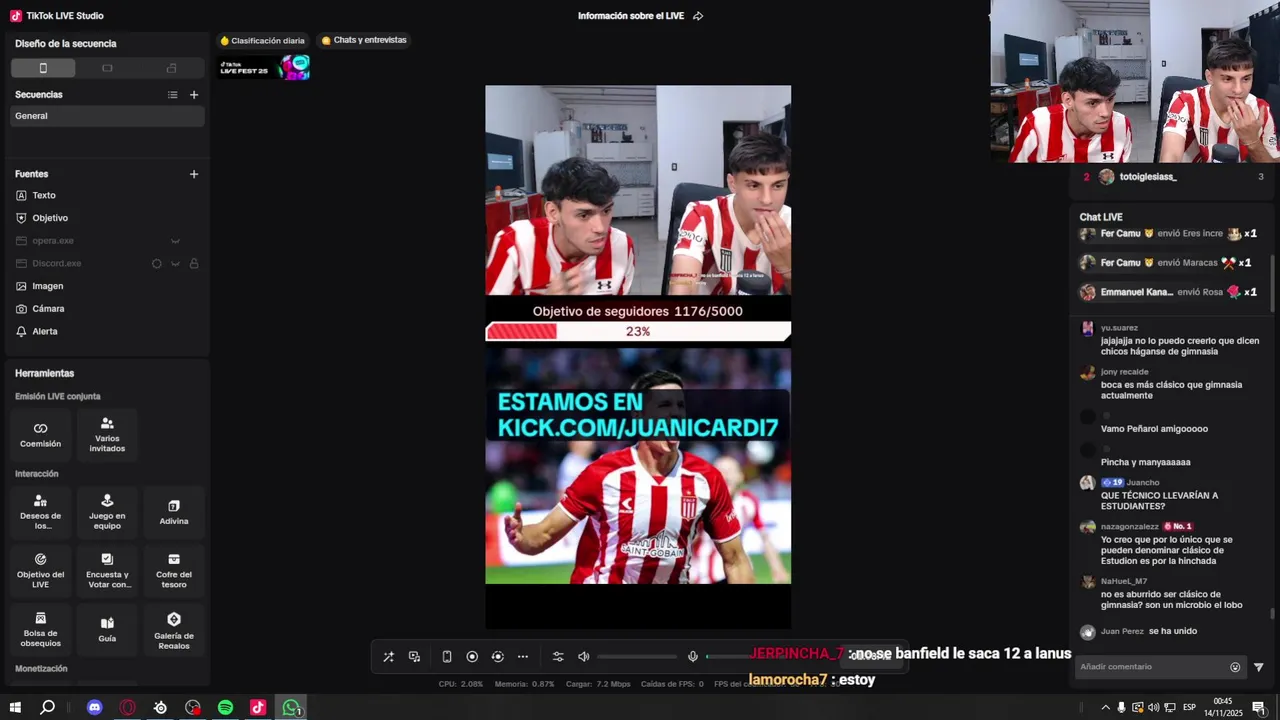1280x720 pixels.
Task: Open Clasificación diaria tab
Action: (x=262, y=41)
